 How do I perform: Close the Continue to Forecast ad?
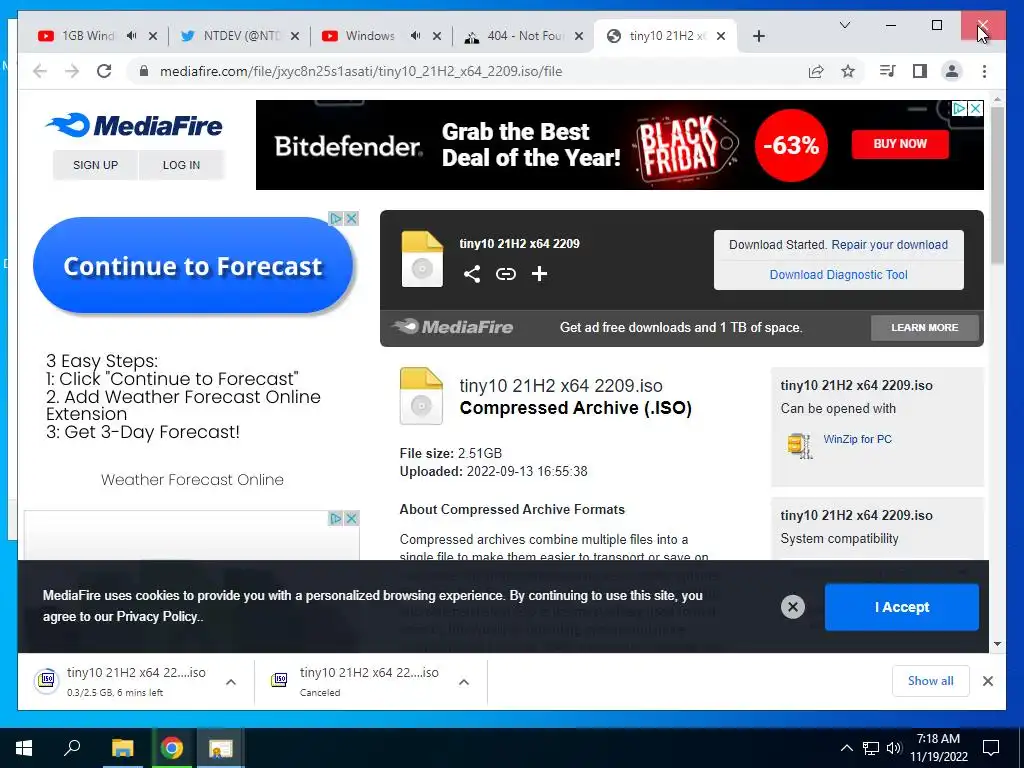[x=351, y=218]
